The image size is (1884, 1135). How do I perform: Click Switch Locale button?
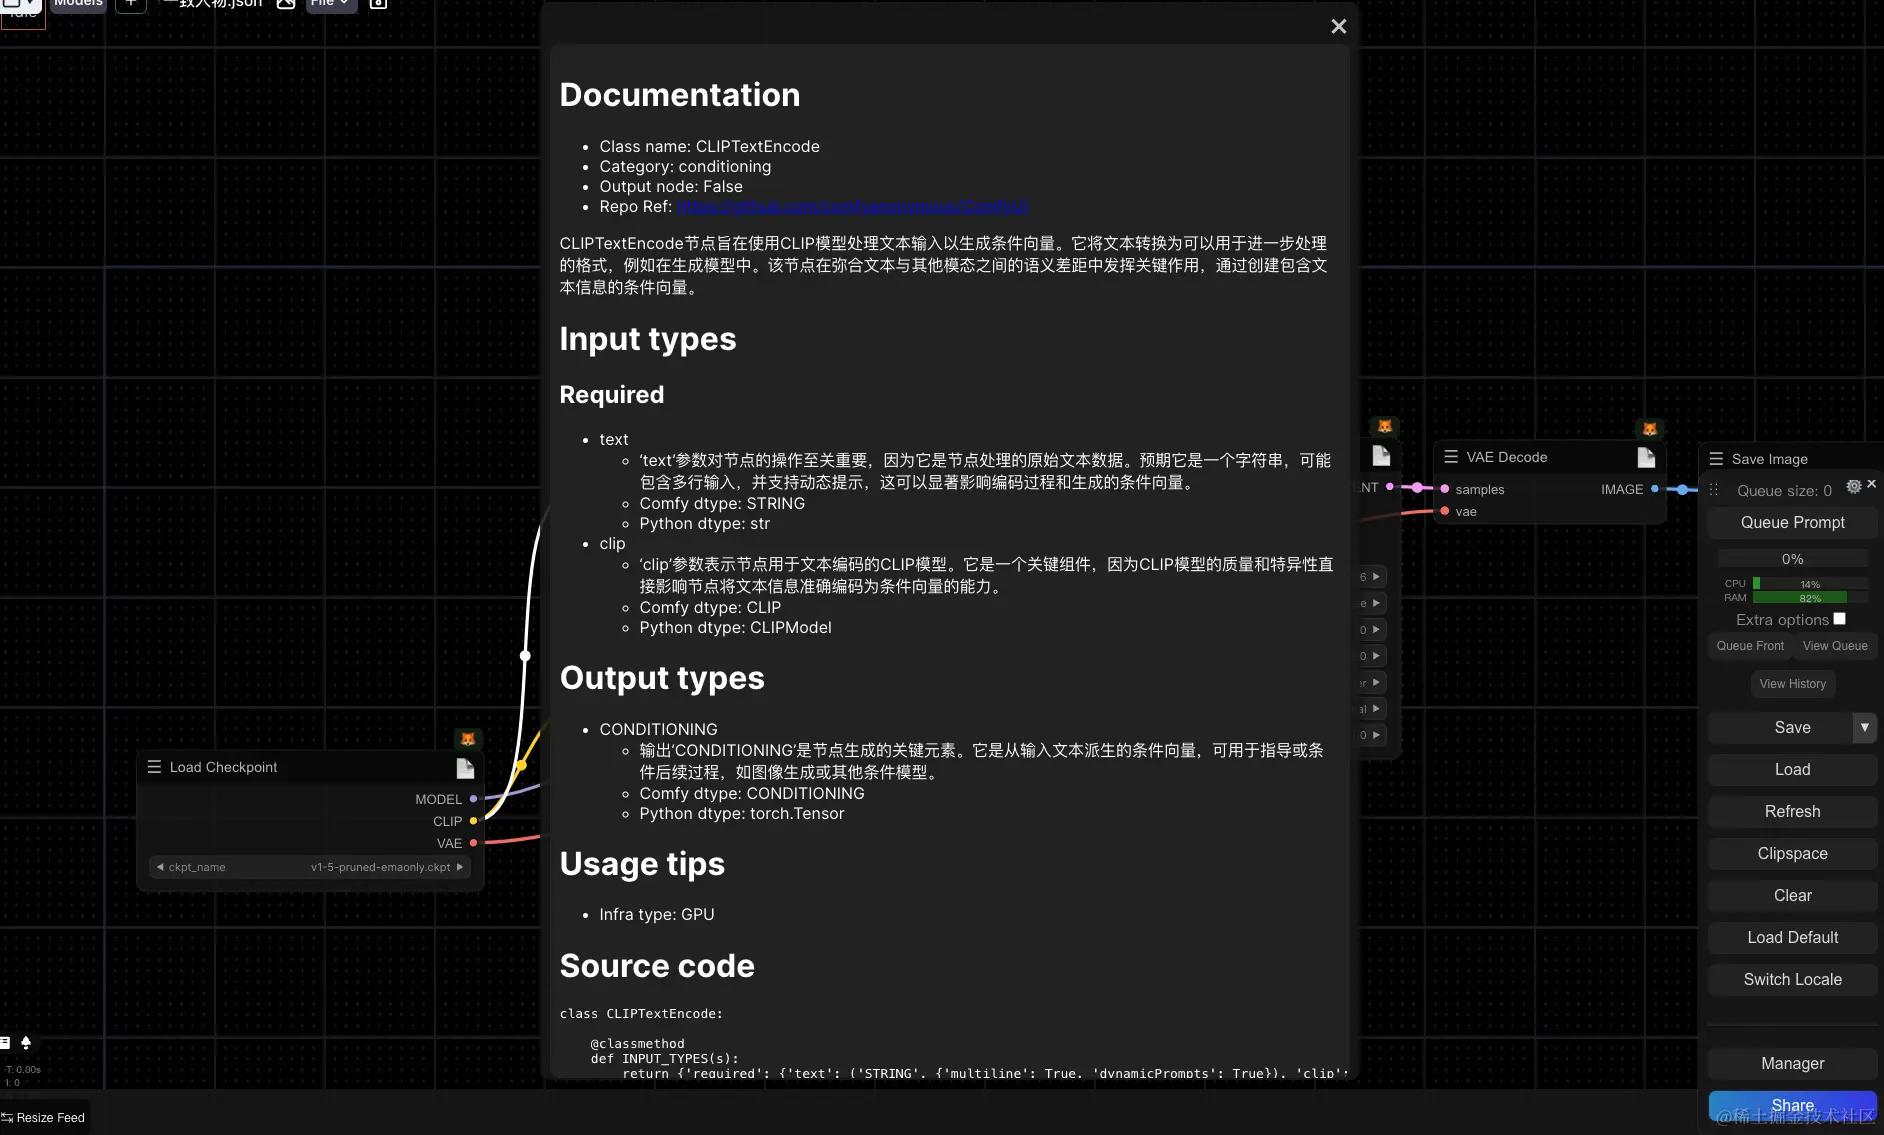click(1792, 980)
